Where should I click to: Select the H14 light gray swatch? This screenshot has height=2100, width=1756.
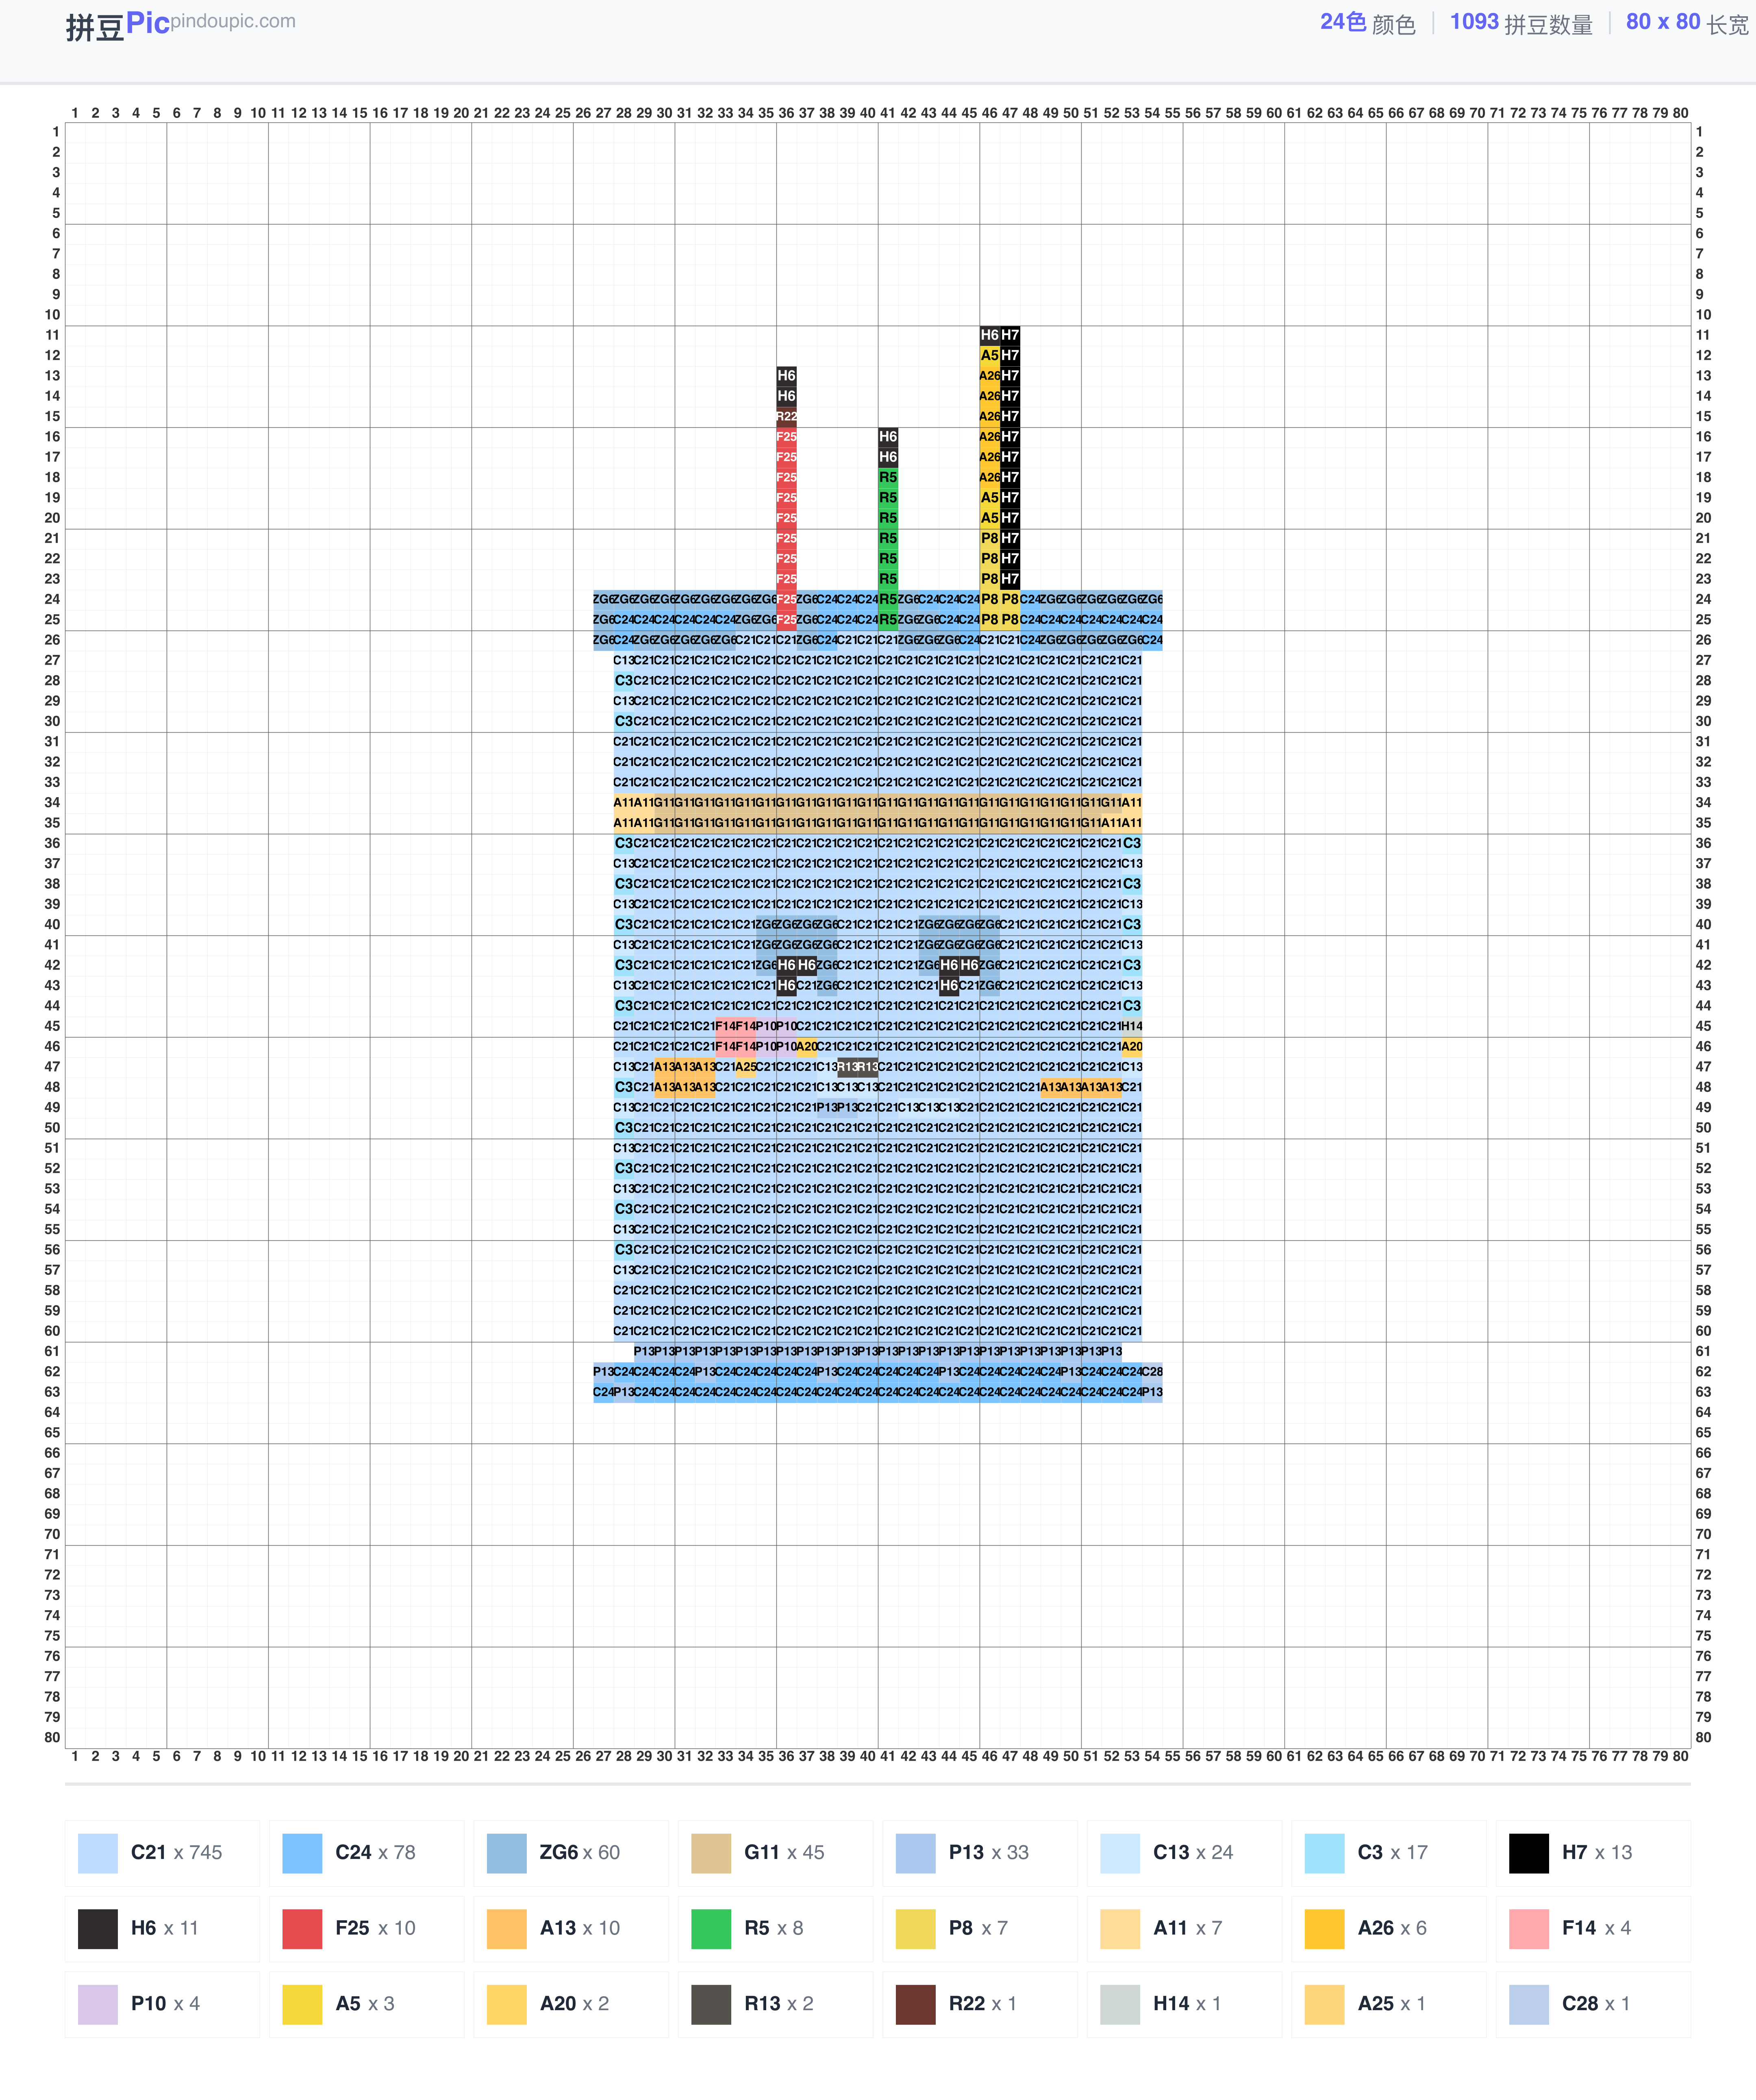tap(1120, 2005)
